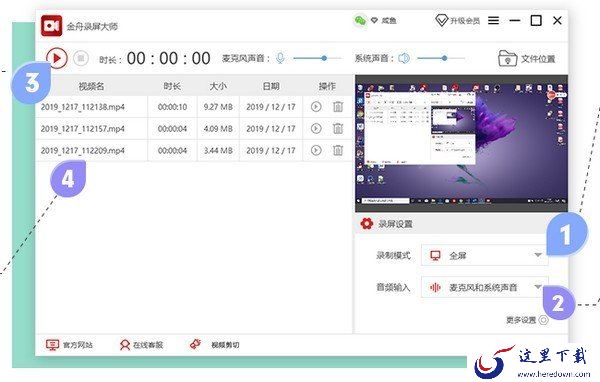The image size is (600, 382).
Task: Click 升级会员 upgrade membership
Action: [x=458, y=21]
